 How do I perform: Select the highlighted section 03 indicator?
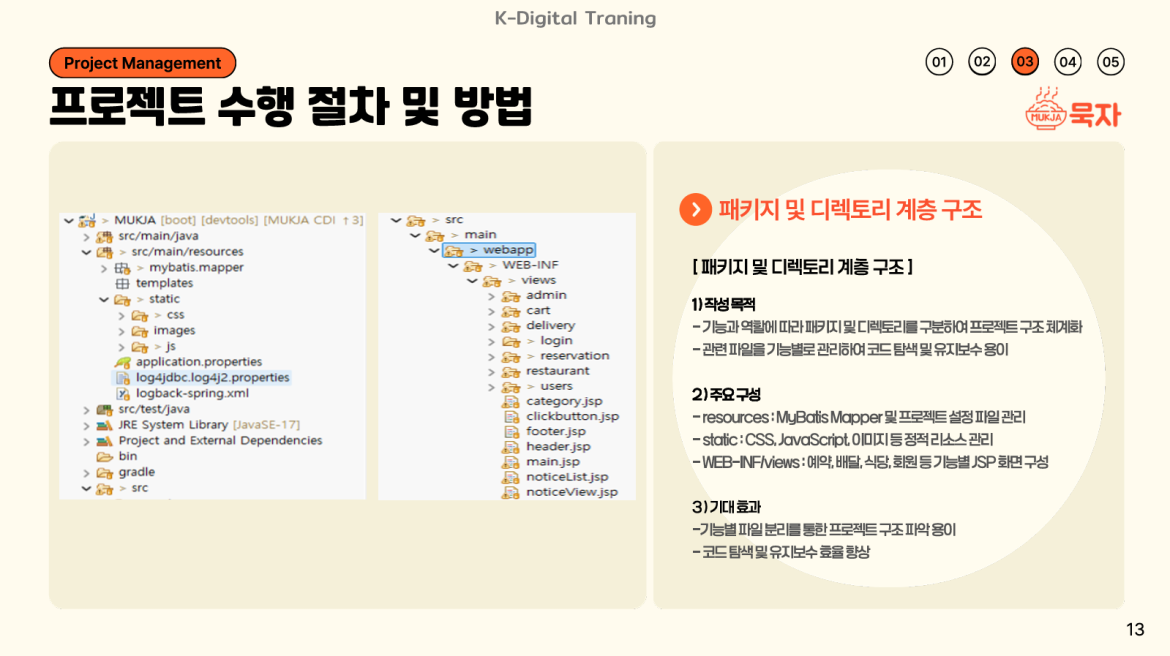pyautogui.click(x=1024, y=62)
